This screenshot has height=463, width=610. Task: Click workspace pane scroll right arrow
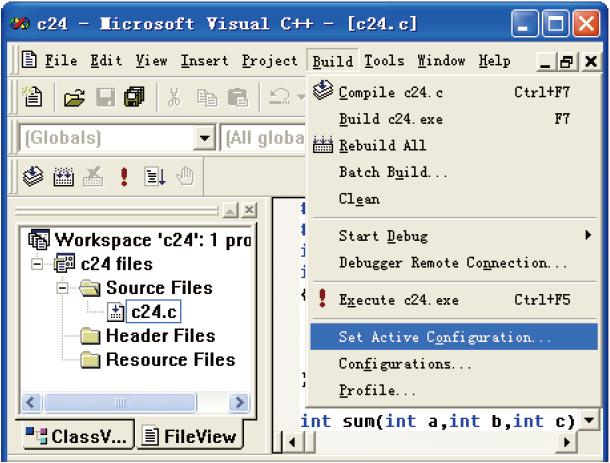tap(240, 402)
